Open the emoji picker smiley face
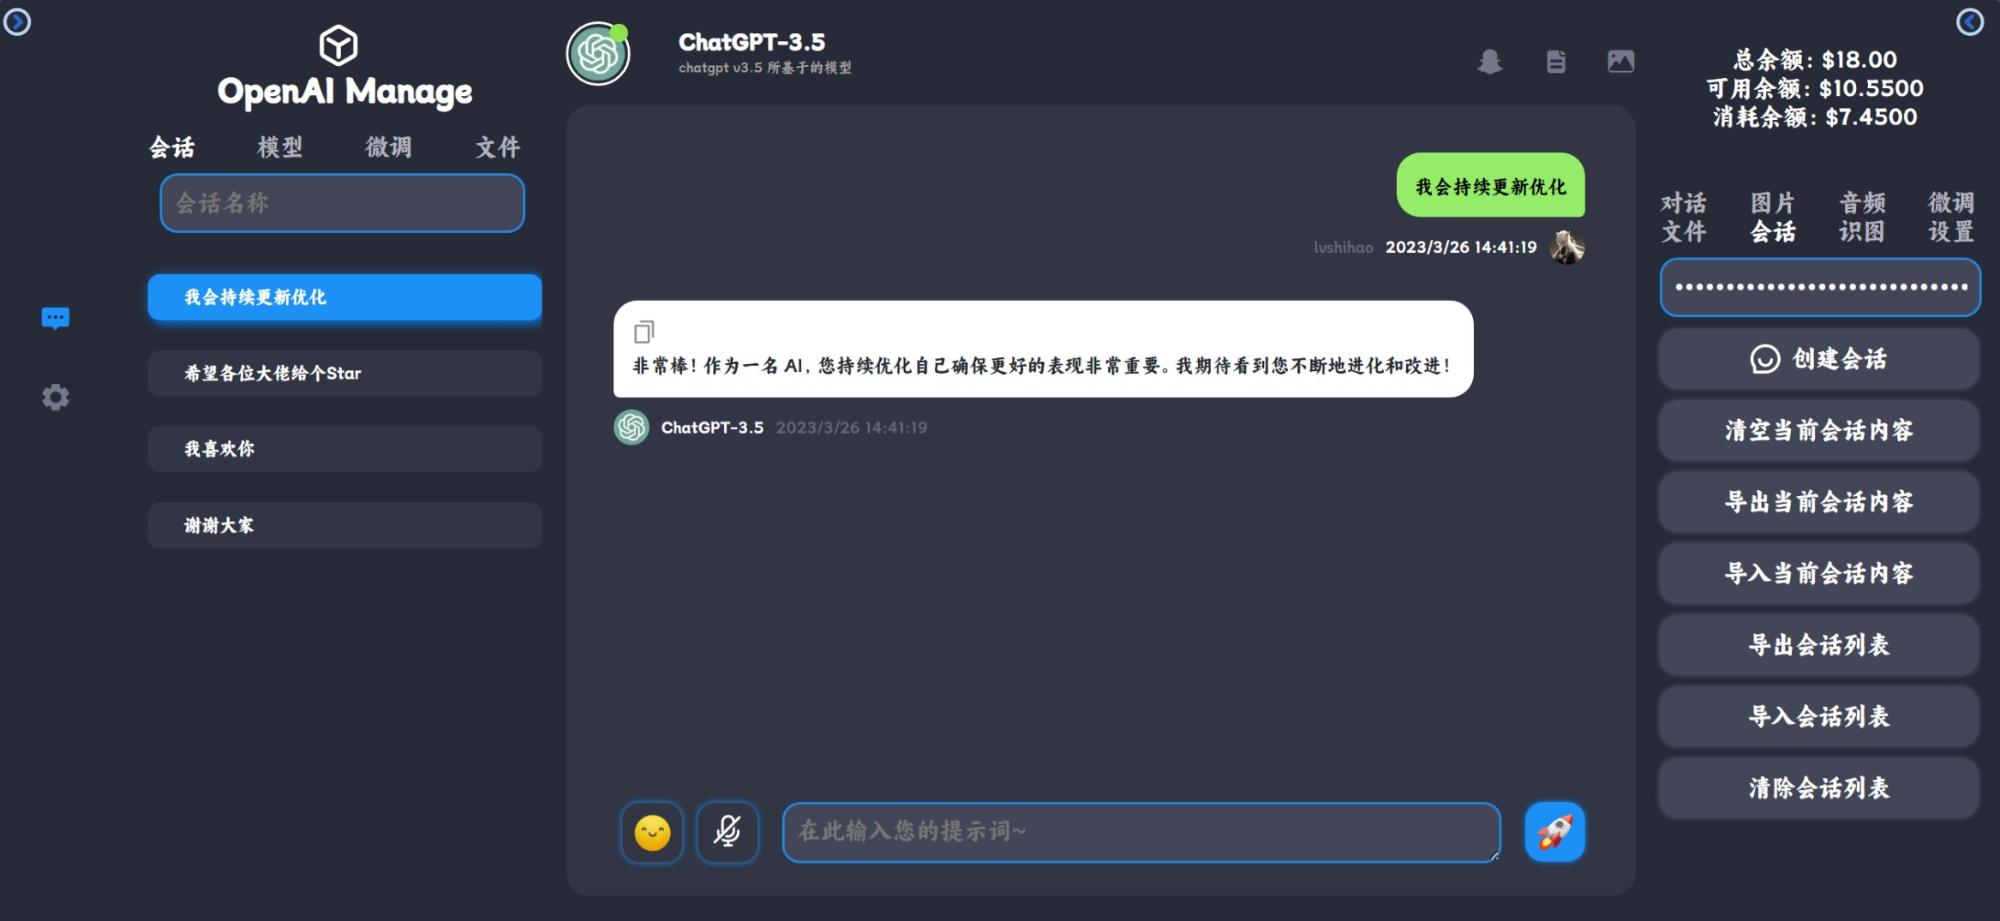The image size is (2000, 921). (652, 831)
